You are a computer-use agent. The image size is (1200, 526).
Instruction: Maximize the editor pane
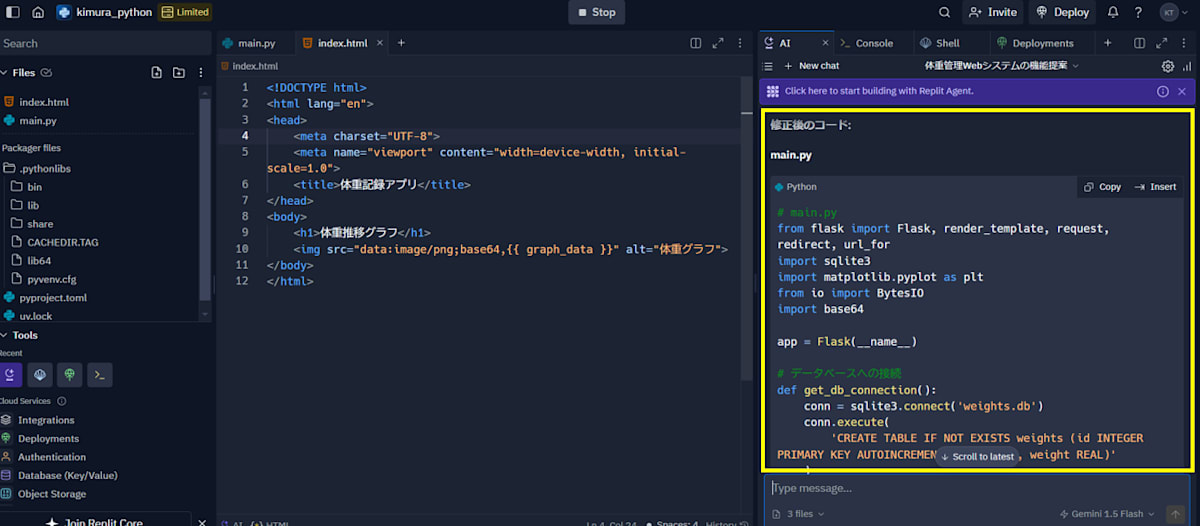tap(718, 43)
